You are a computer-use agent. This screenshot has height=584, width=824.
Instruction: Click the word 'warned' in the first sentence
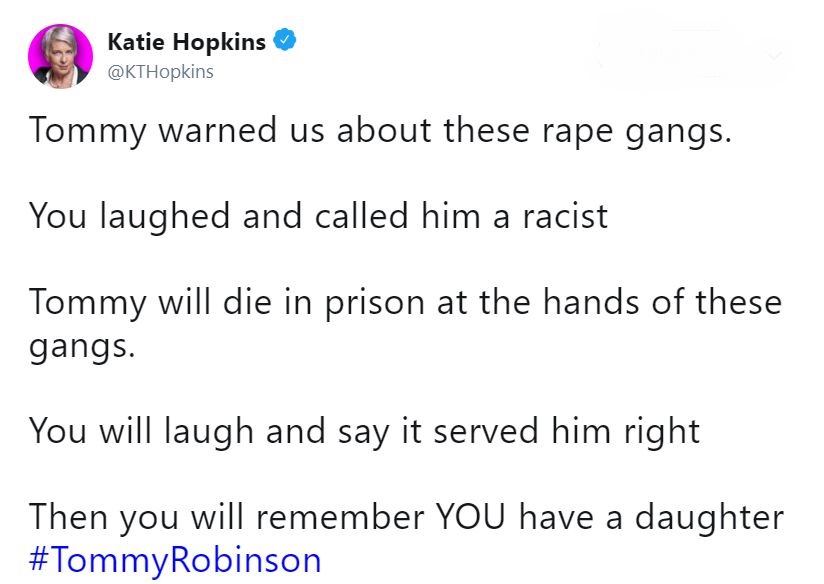click(x=218, y=130)
